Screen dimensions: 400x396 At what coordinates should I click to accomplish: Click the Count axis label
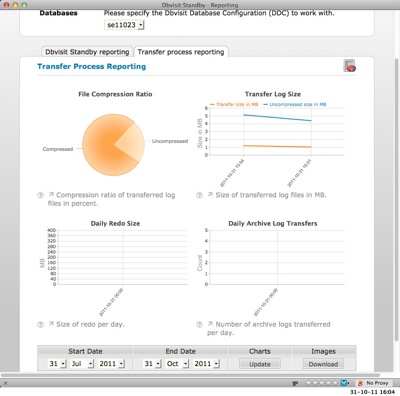point(200,263)
